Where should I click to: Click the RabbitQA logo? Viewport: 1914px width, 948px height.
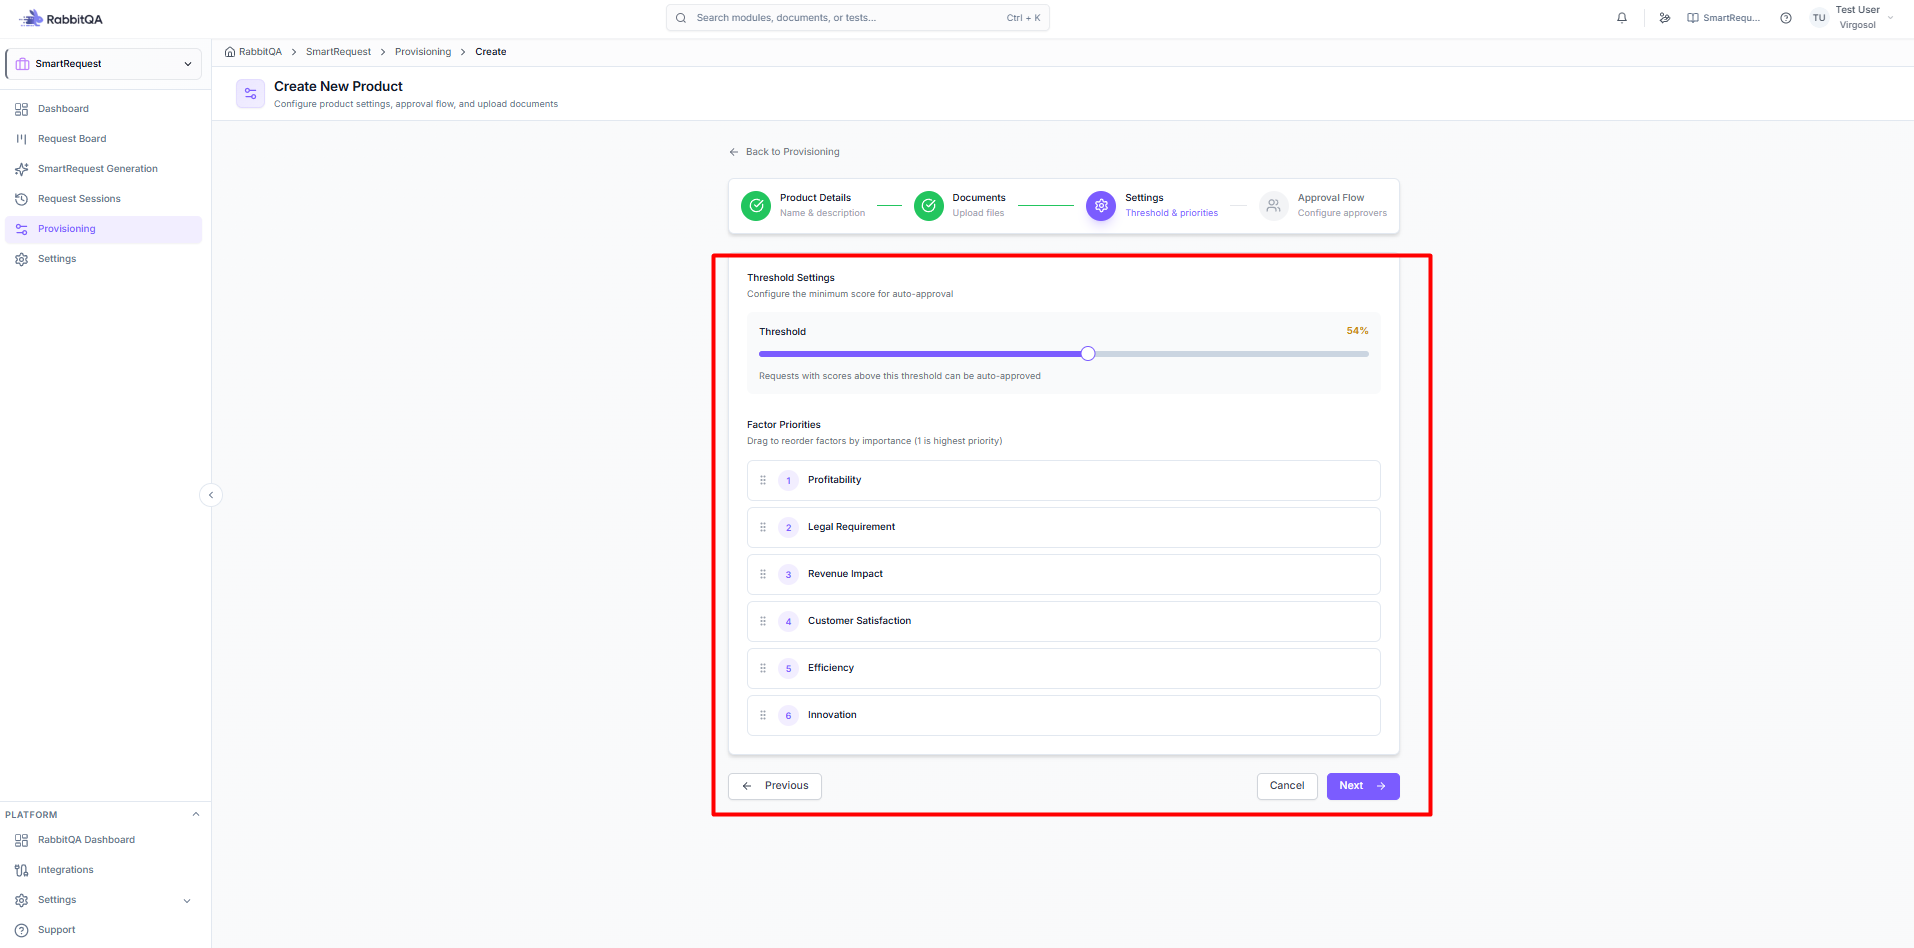coord(61,19)
